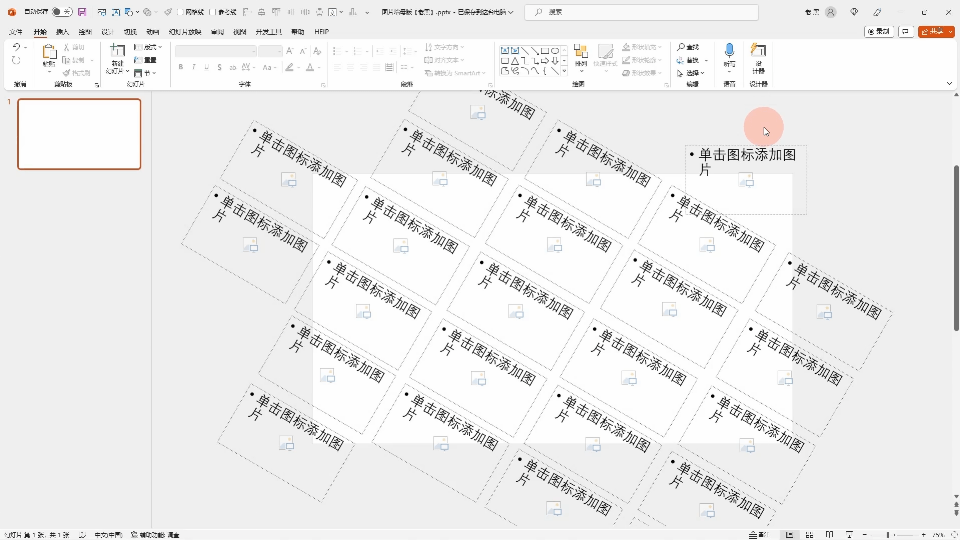This screenshot has width=960, height=540.
Task: Open the font name dropdown box
Action: (216, 50)
